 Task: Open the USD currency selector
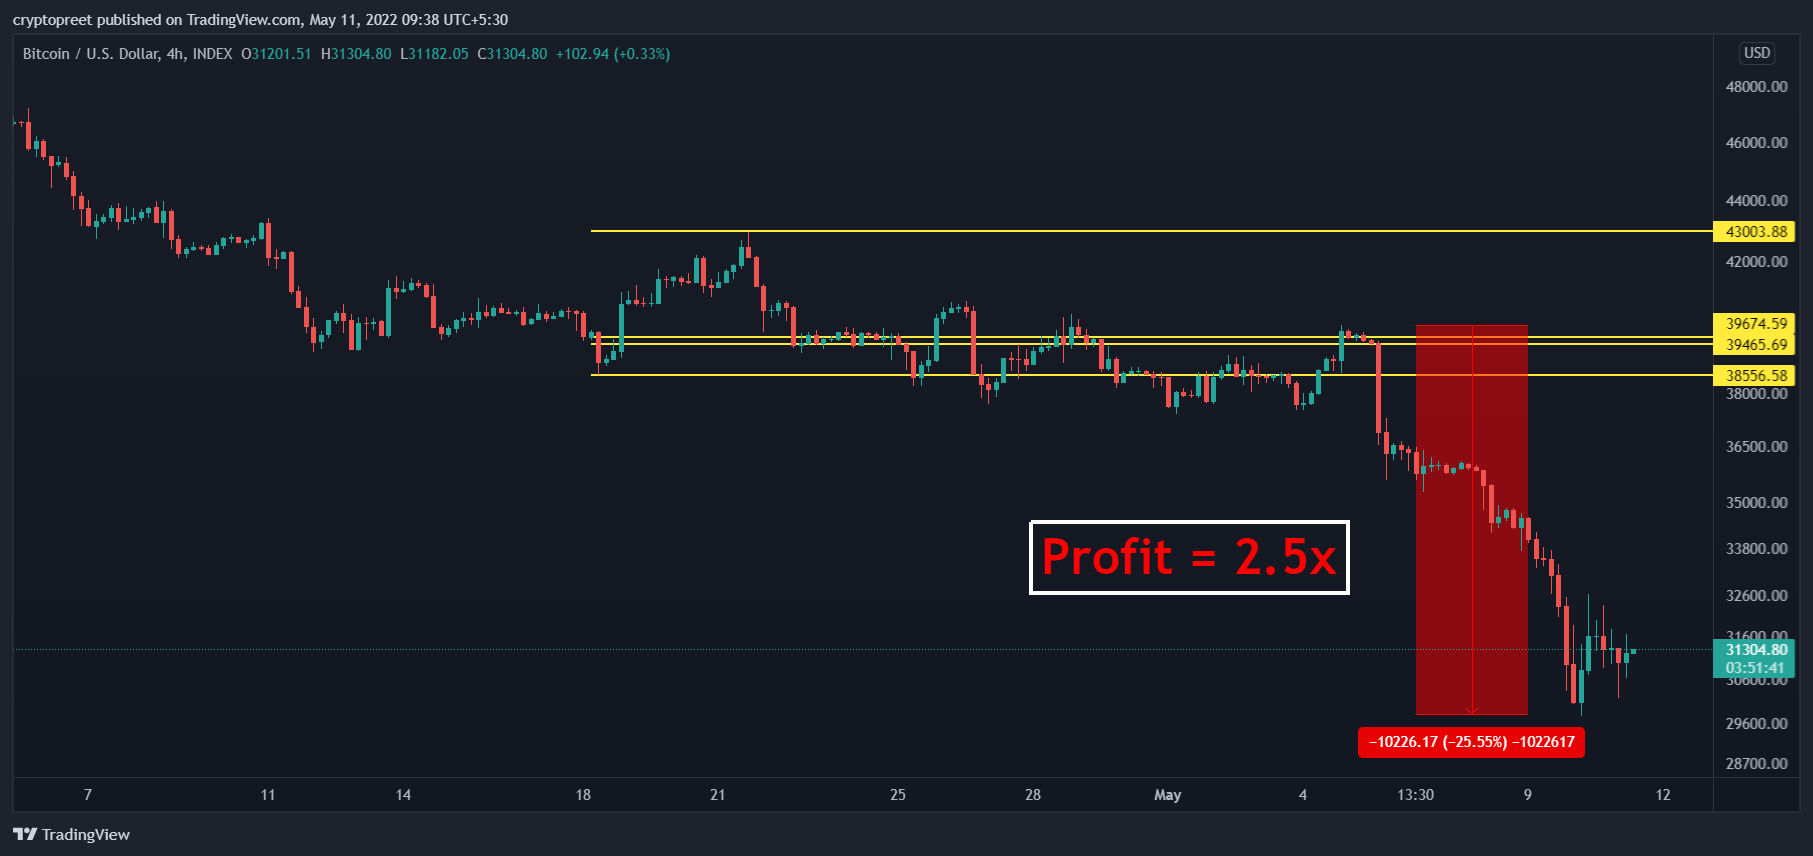tap(1757, 53)
